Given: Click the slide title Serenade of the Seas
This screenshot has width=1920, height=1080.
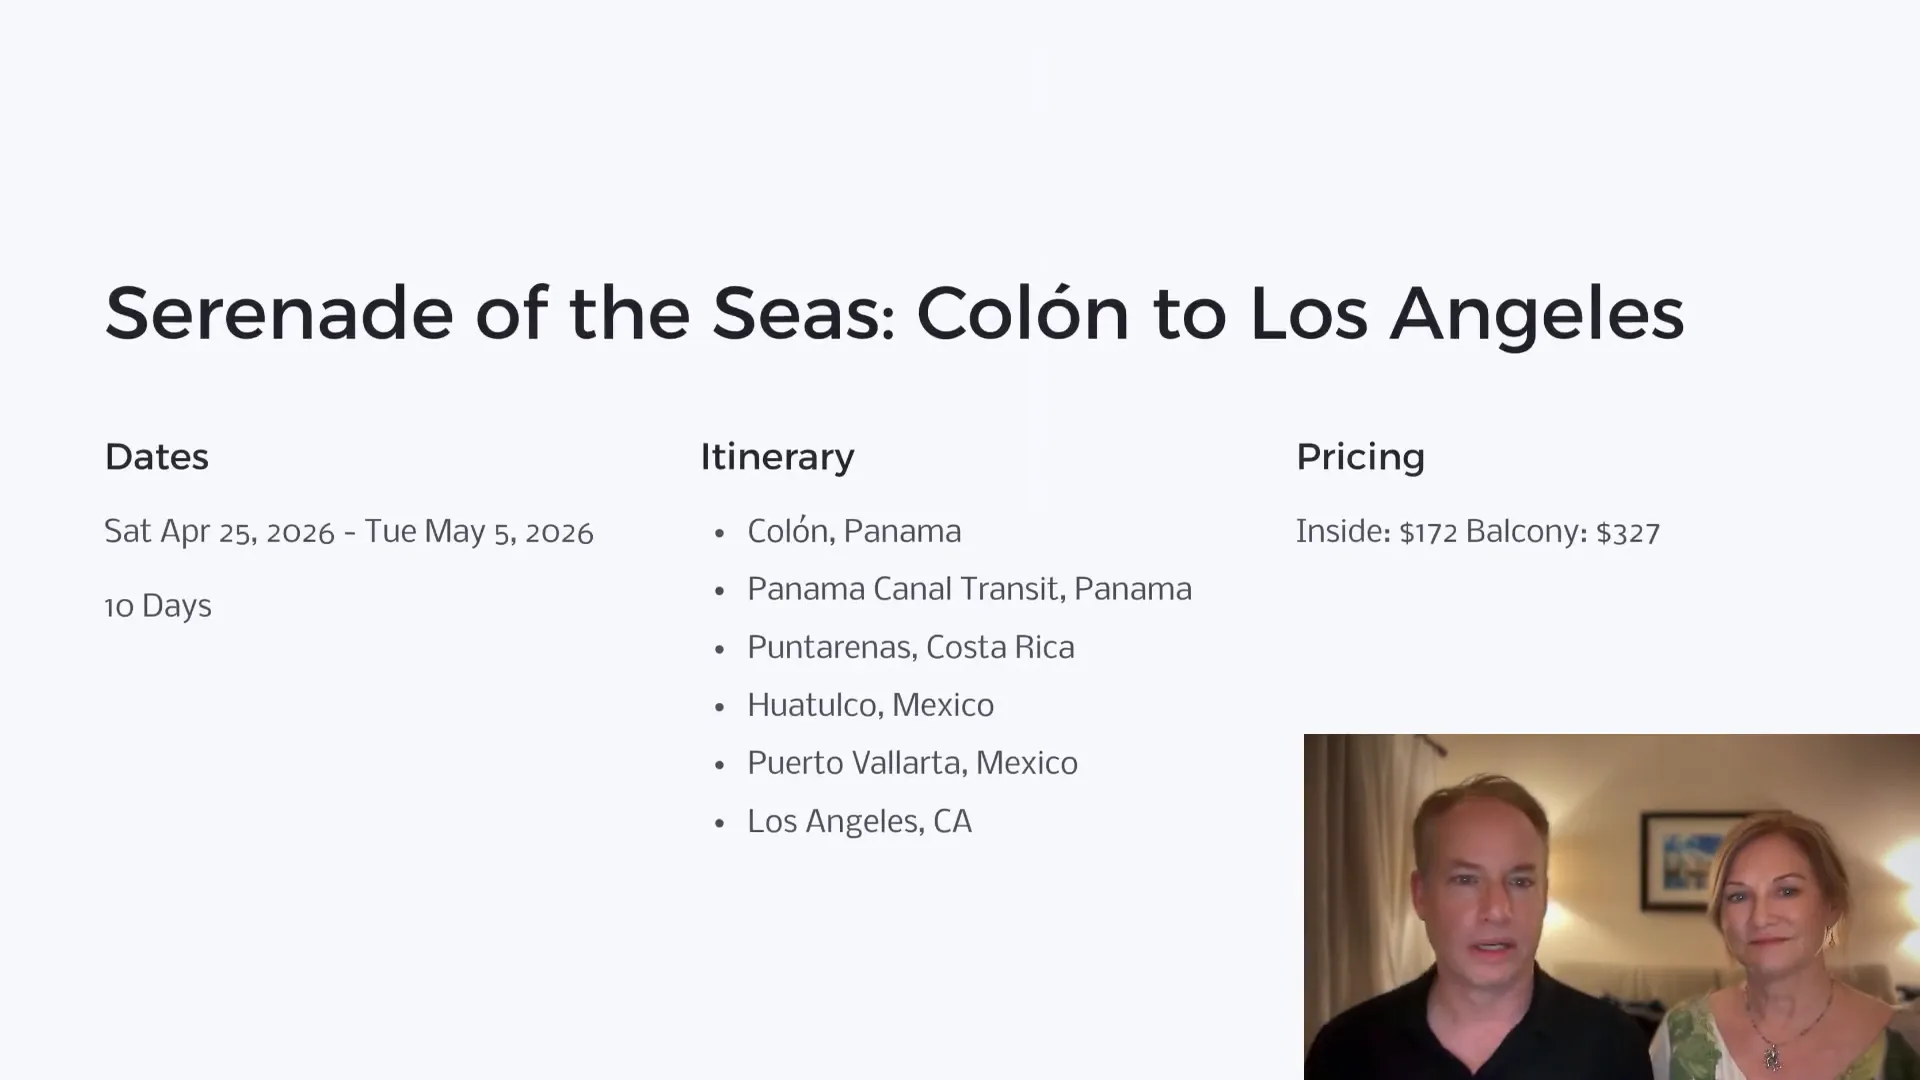Looking at the screenshot, I should 894,313.
